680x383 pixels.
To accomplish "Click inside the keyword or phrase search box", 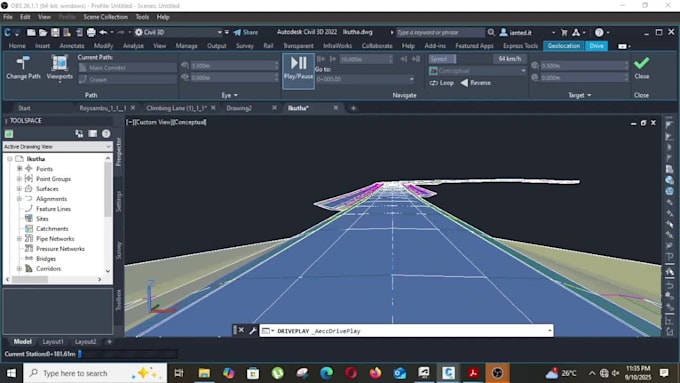I will pos(440,33).
